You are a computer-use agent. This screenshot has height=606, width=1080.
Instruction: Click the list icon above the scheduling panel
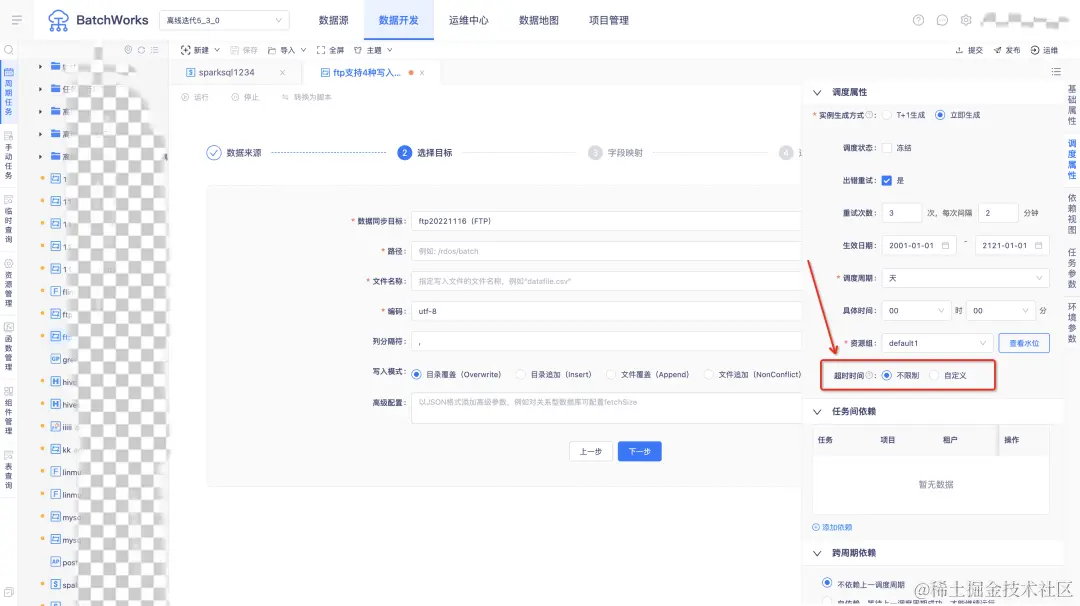tap(1056, 72)
